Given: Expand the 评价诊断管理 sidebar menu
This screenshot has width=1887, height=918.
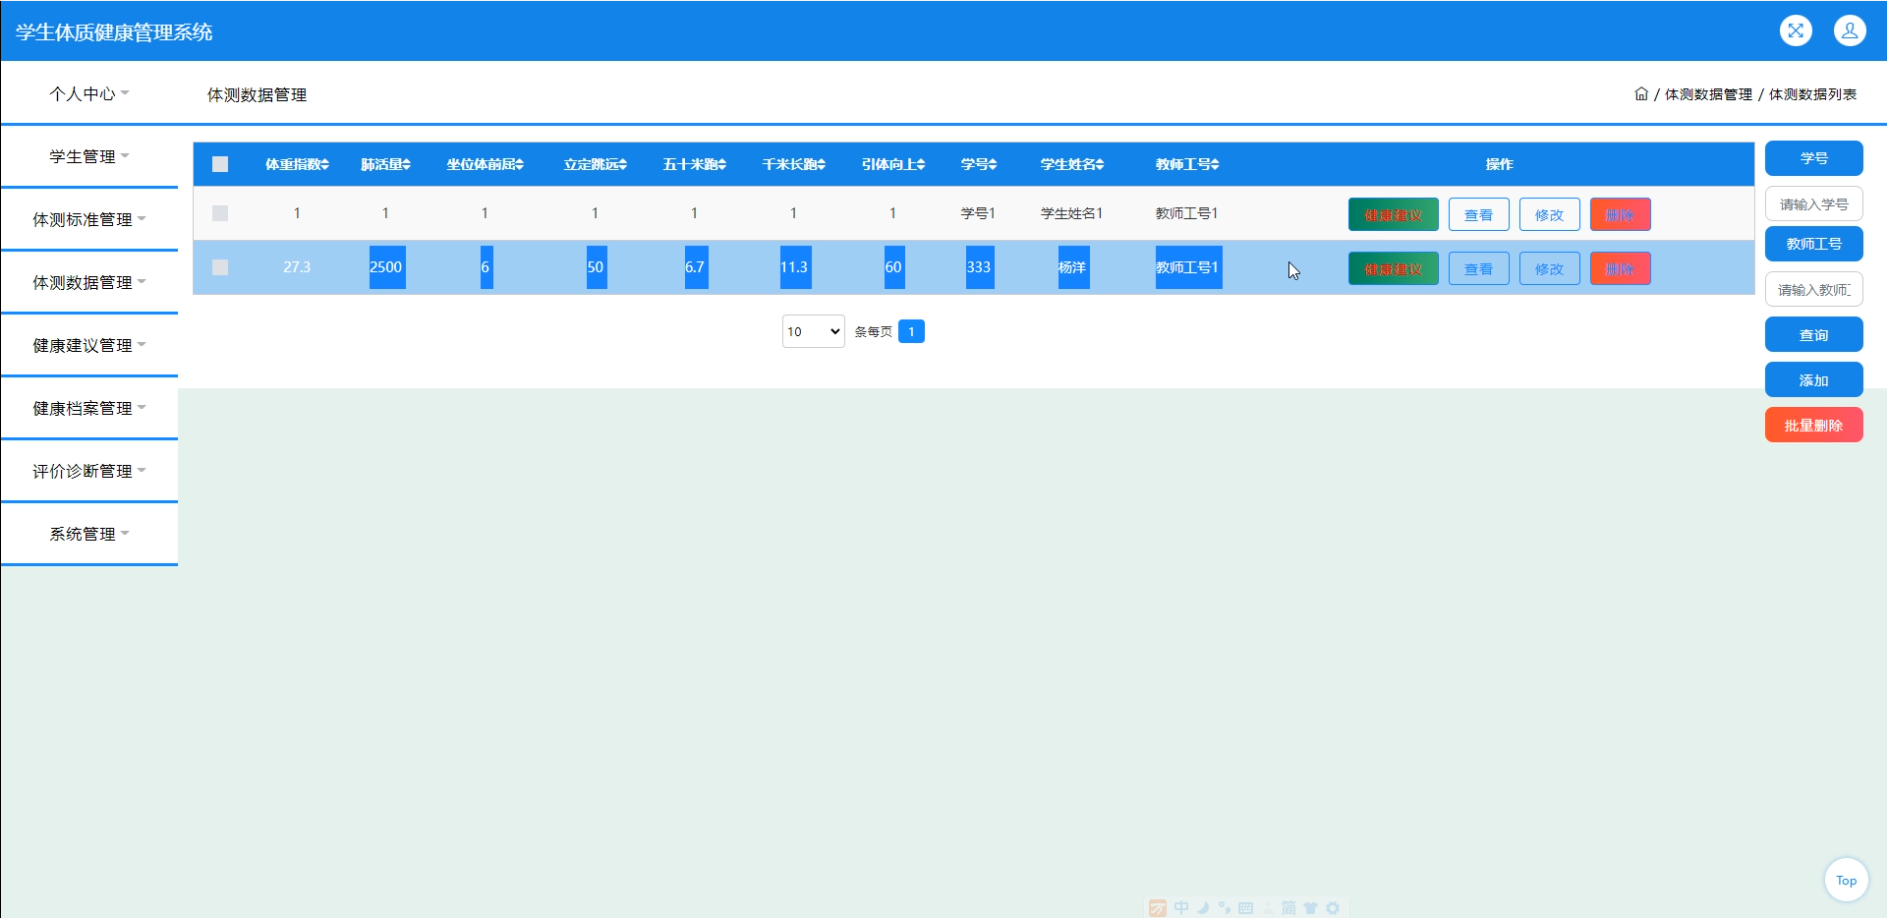Looking at the screenshot, I should click(x=89, y=471).
